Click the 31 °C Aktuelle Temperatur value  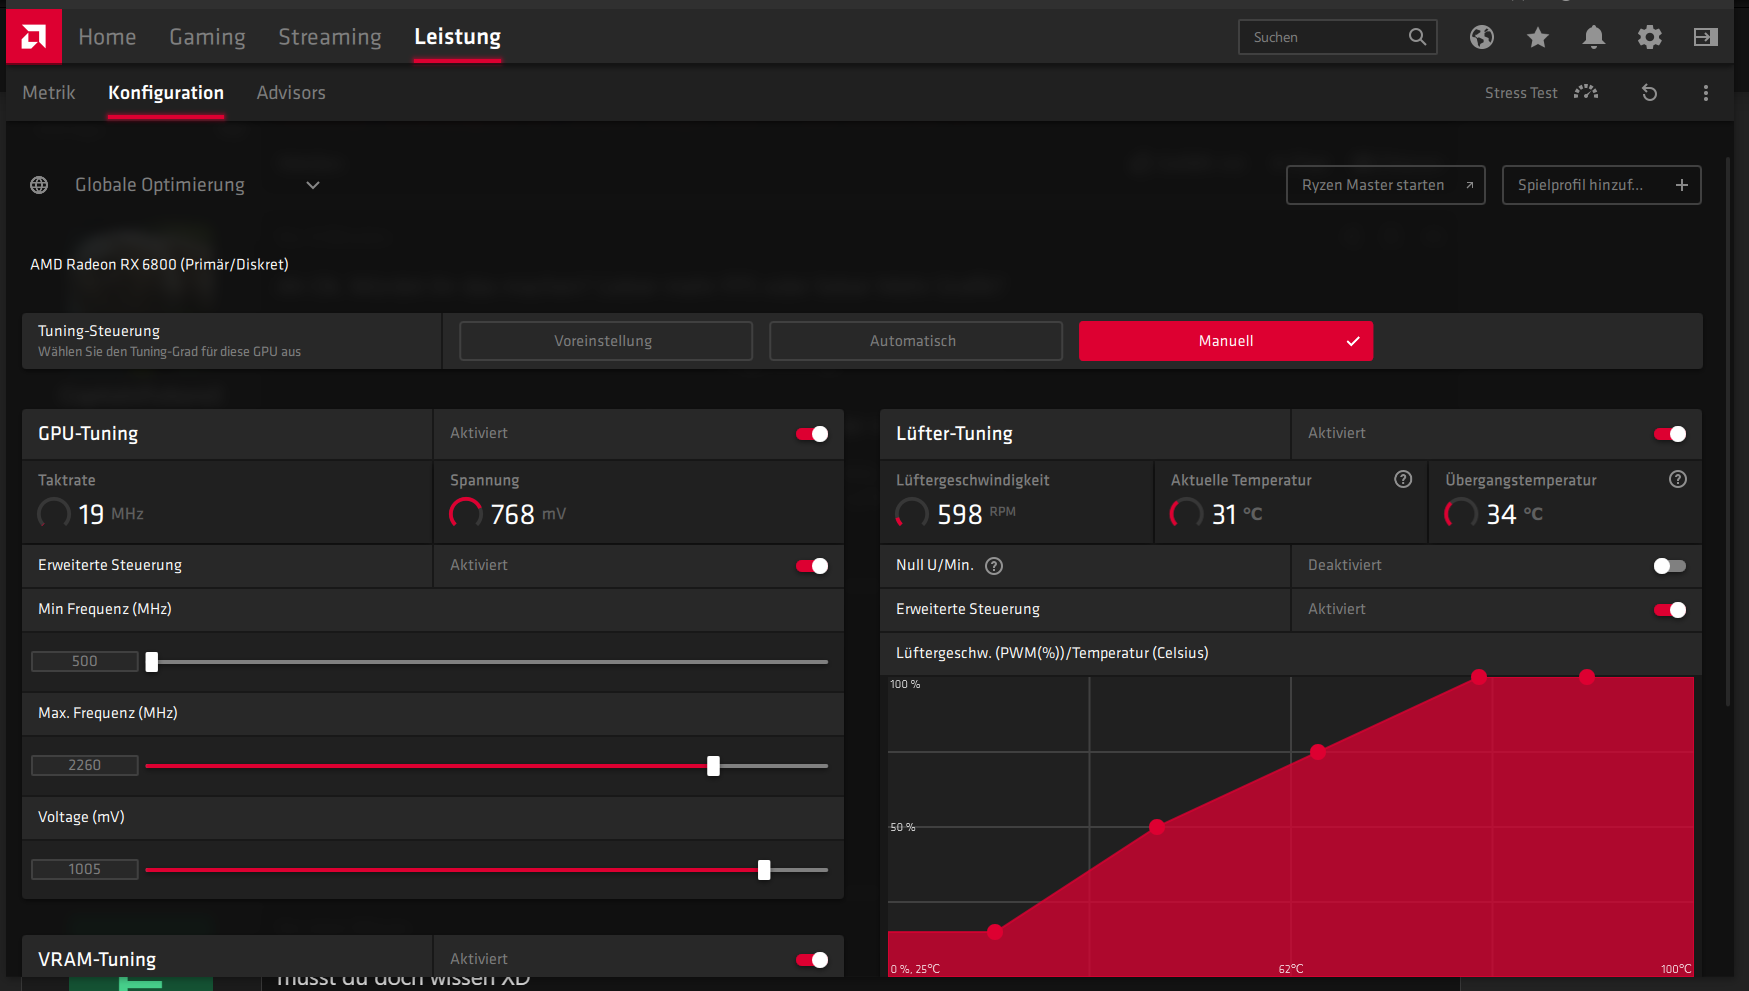coord(1237,514)
